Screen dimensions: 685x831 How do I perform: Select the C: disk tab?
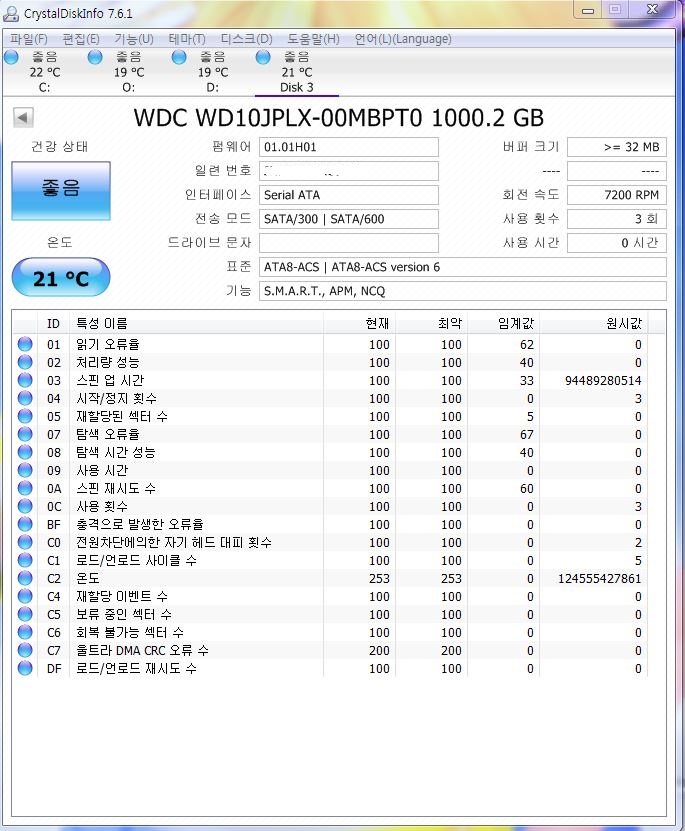click(45, 72)
